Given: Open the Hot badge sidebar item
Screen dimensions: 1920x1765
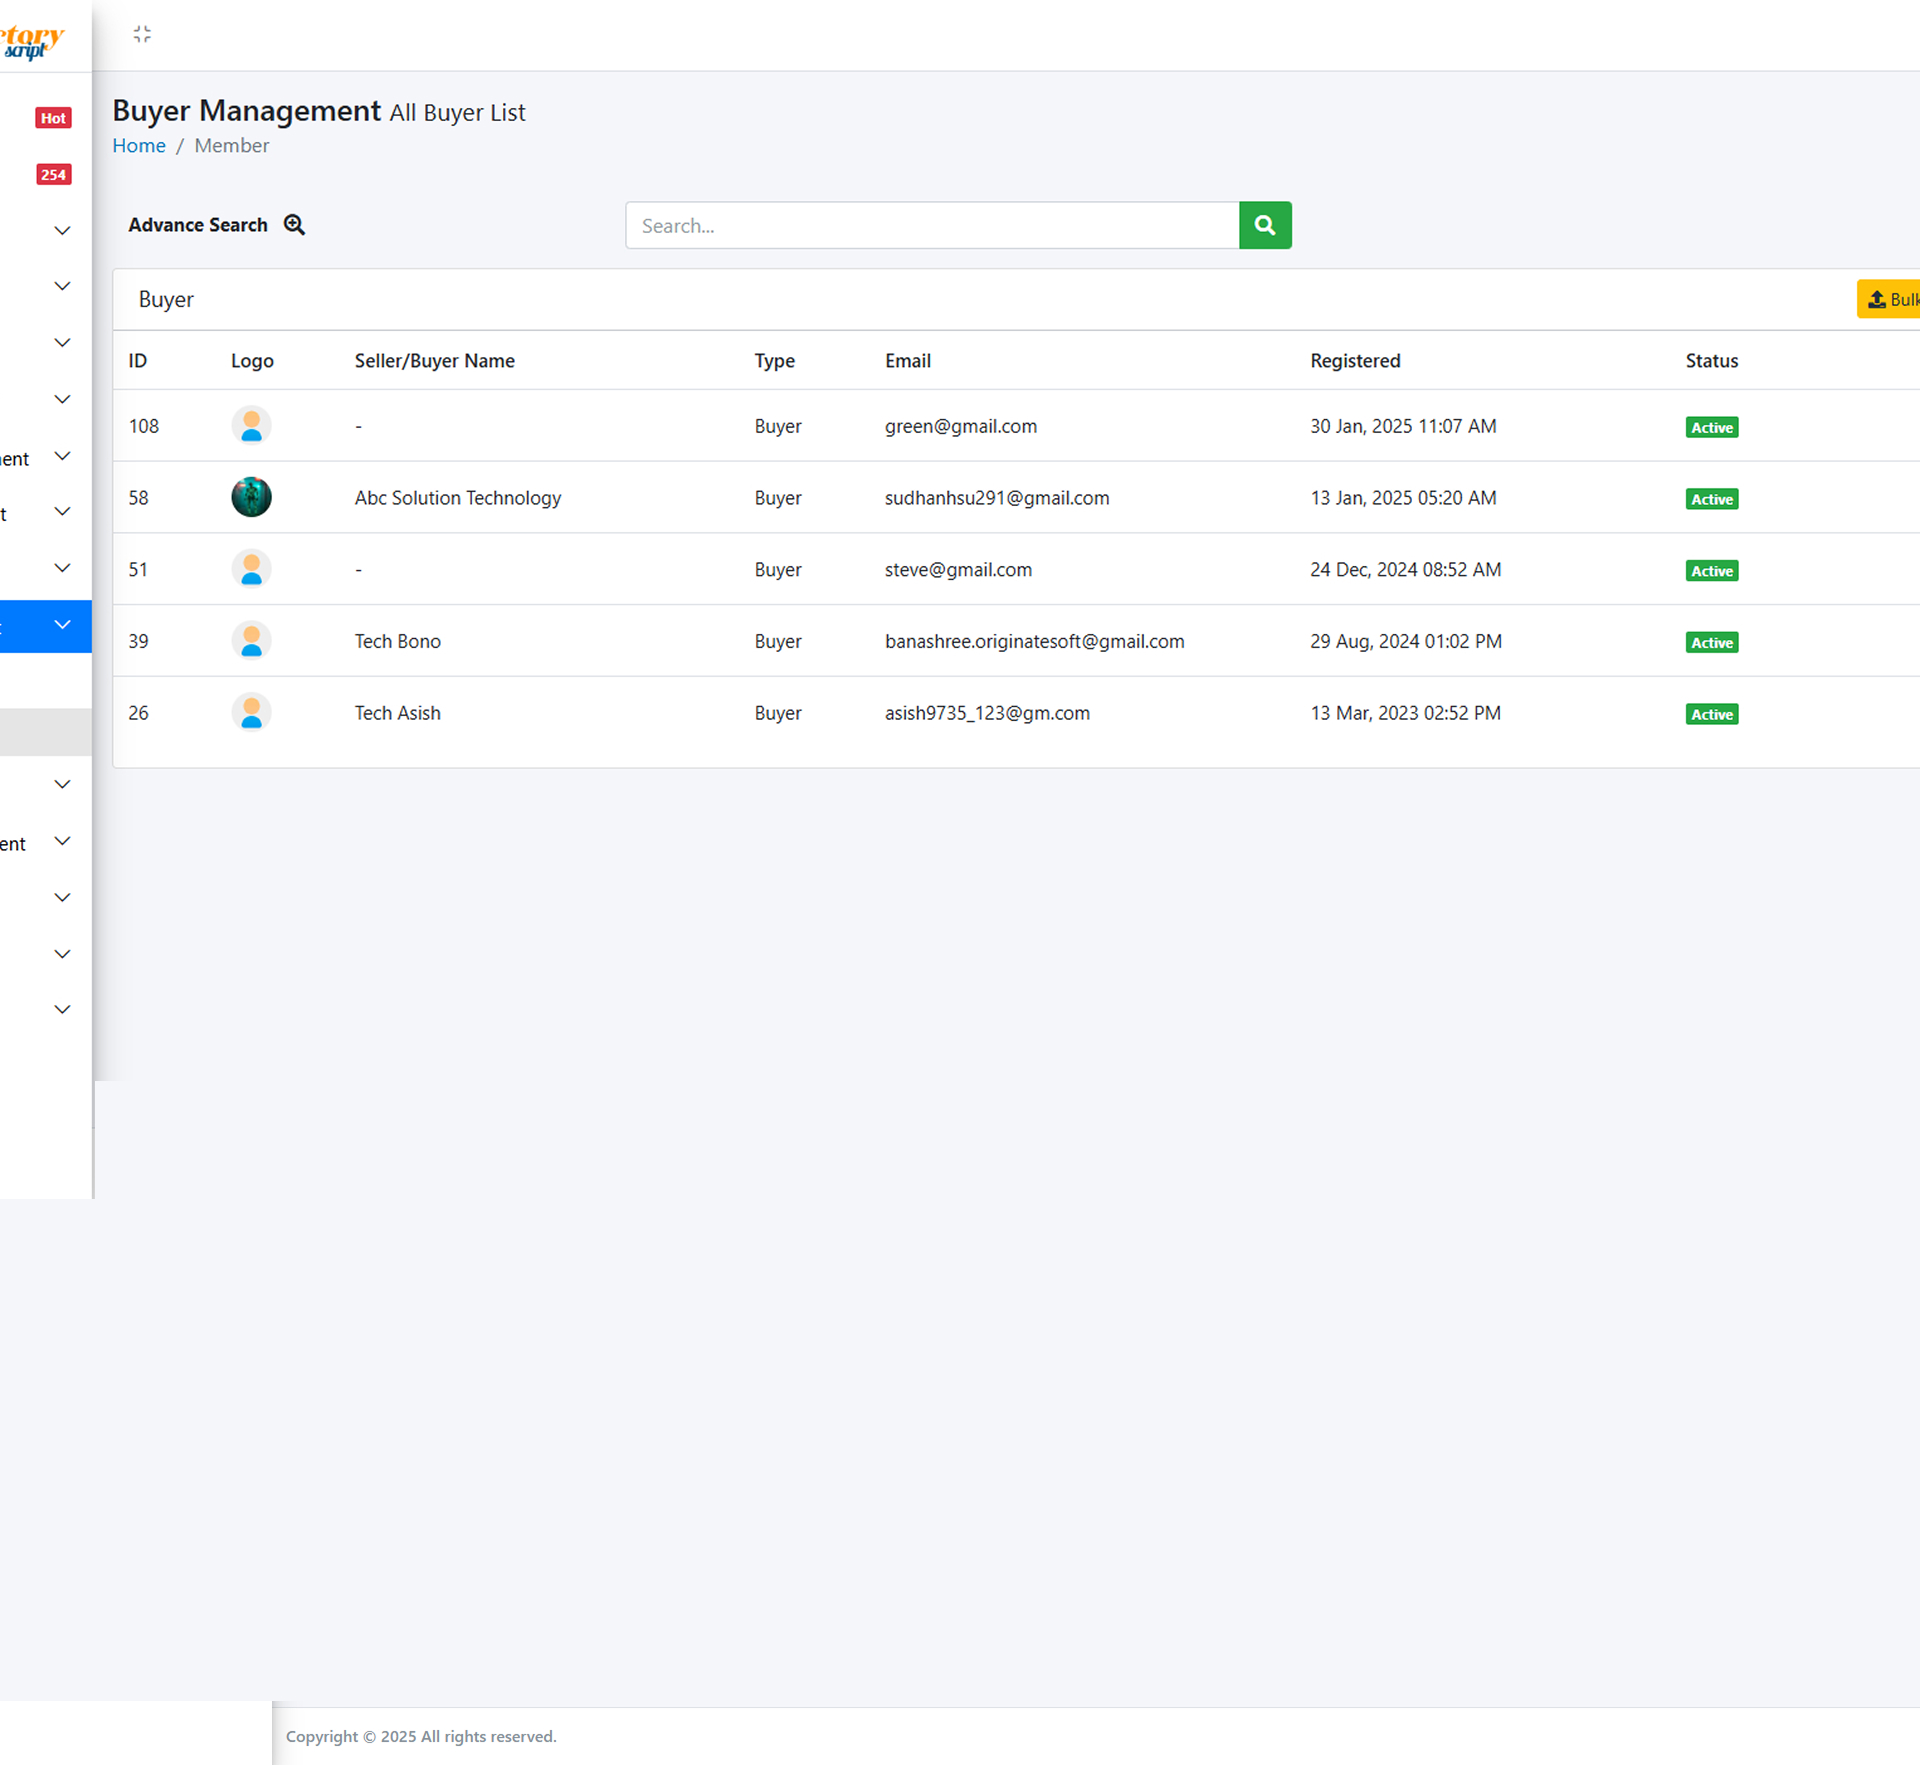Looking at the screenshot, I should [x=53, y=118].
